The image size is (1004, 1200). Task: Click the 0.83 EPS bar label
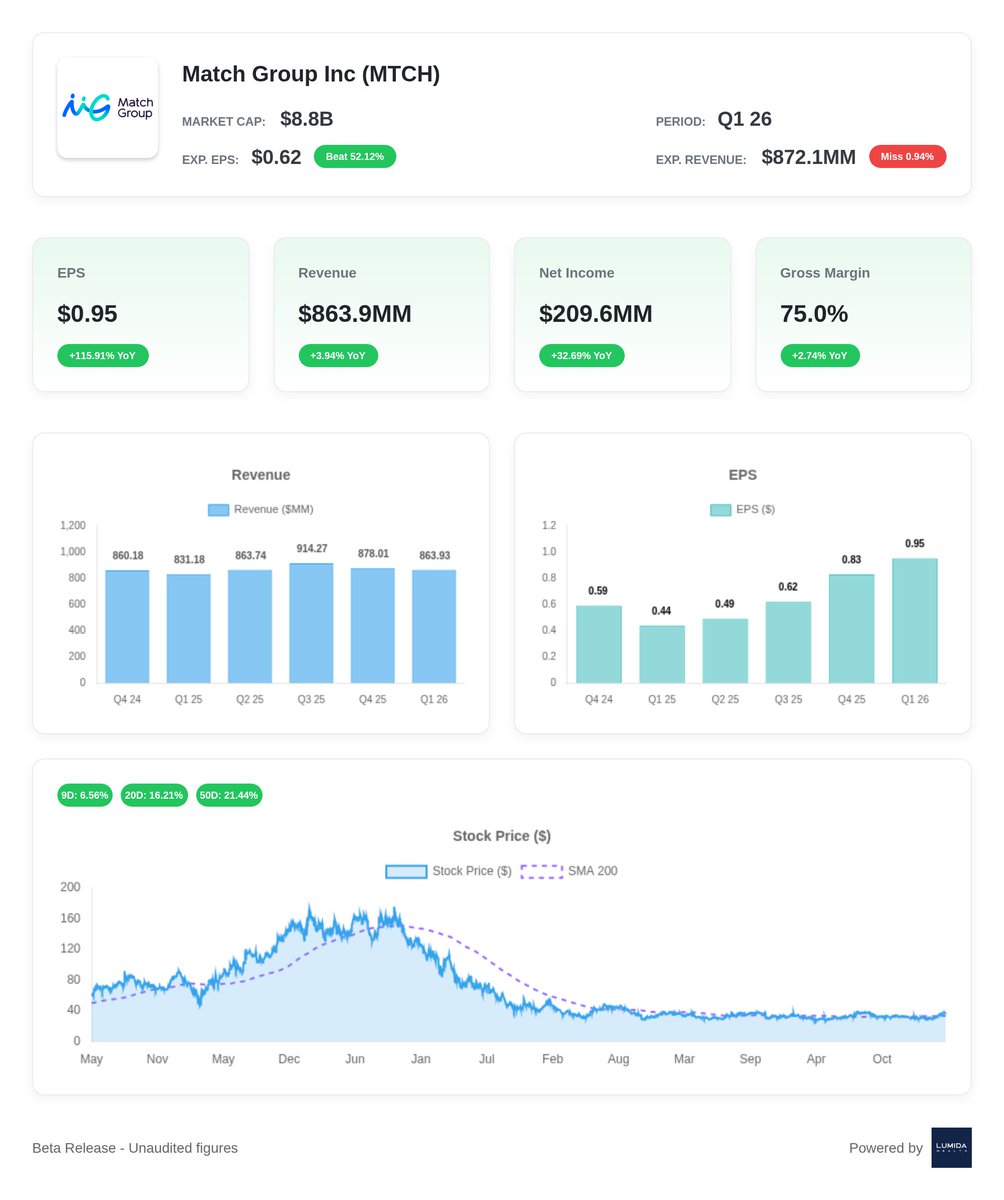[x=851, y=560]
